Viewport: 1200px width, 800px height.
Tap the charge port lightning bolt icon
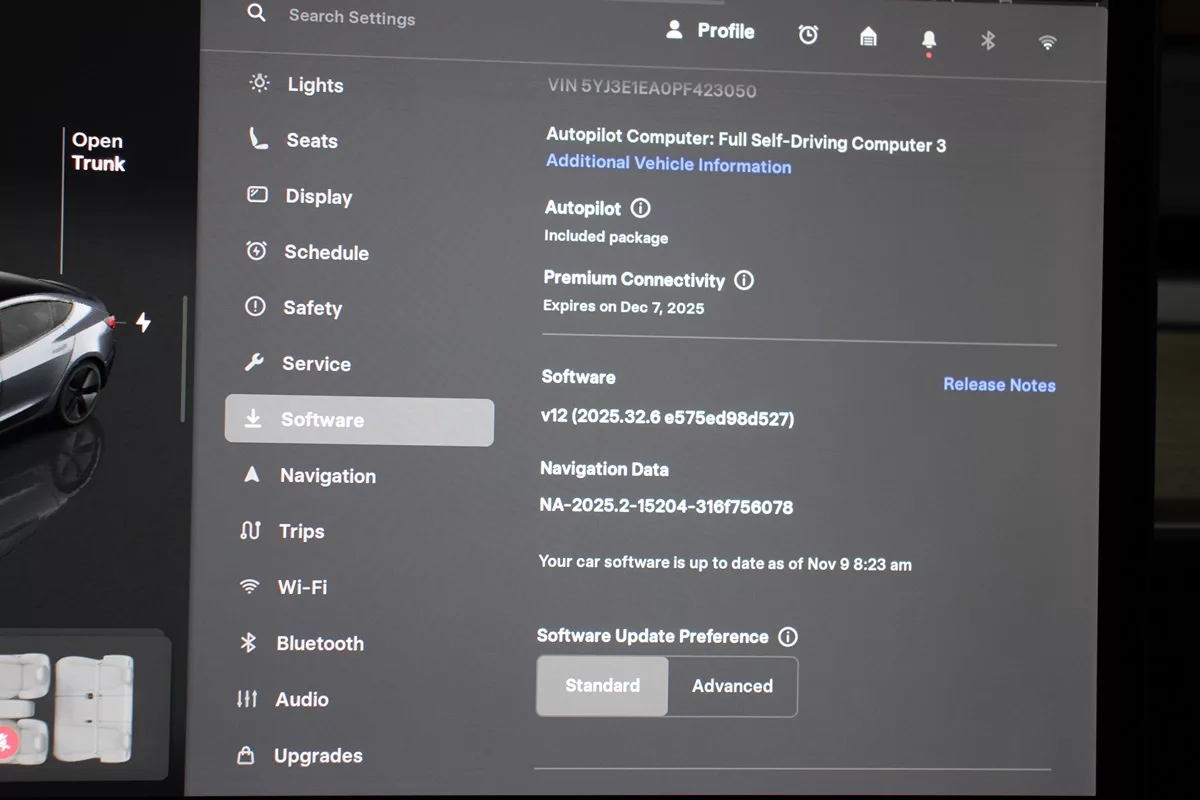pyautogui.click(x=143, y=322)
